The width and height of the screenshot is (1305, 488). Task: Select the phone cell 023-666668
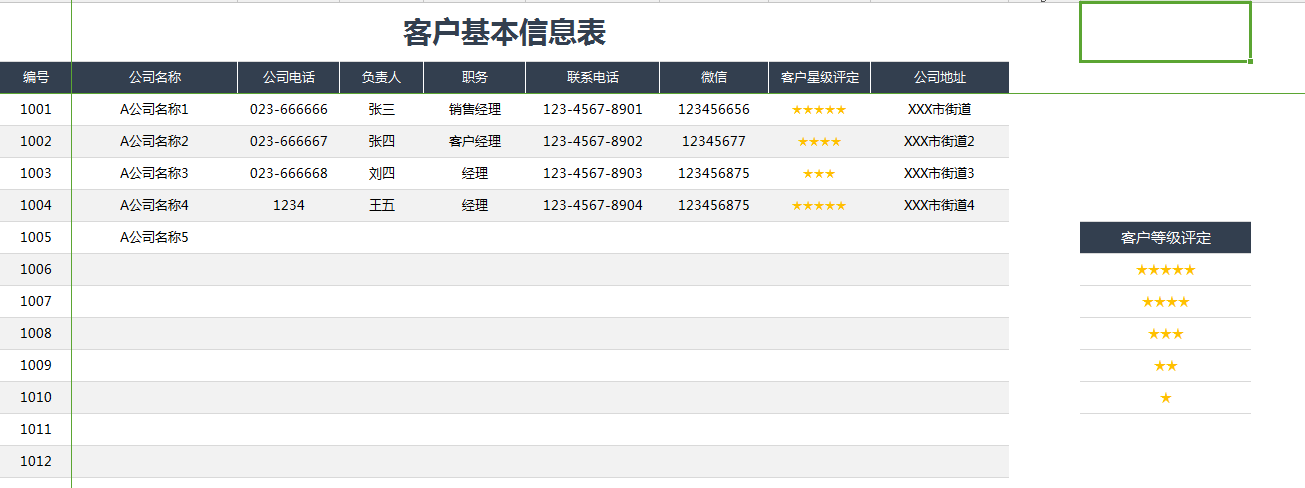coord(289,174)
